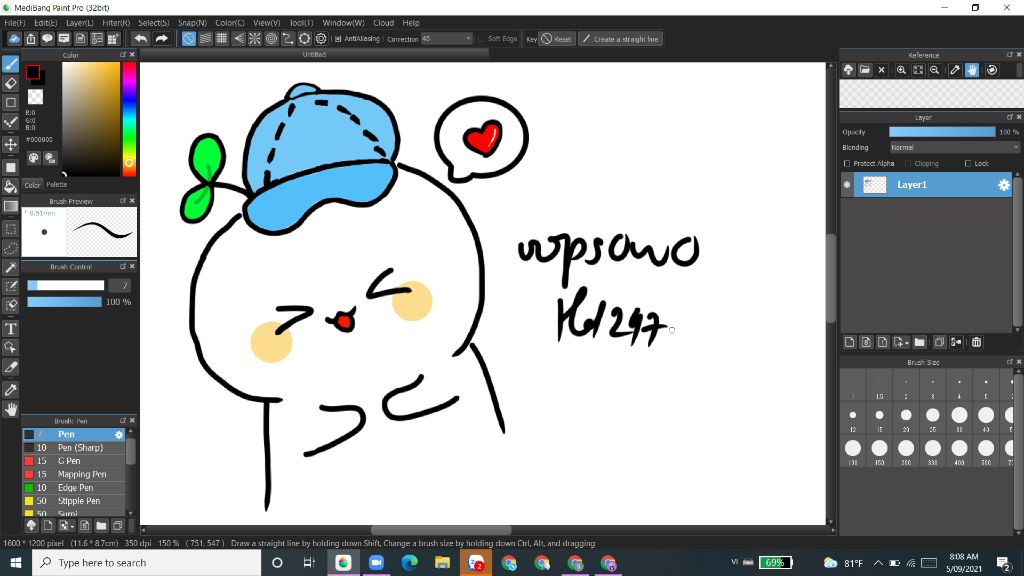This screenshot has height=576, width=1024.
Task: Click the Reset button
Action: pyautogui.click(x=556, y=39)
